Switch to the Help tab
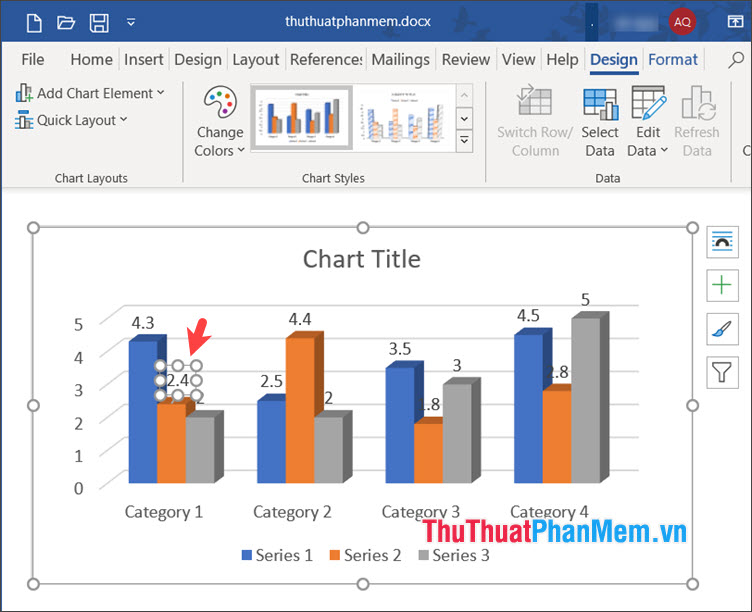Viewport: 752px width, 612px height. coord(562,59)
